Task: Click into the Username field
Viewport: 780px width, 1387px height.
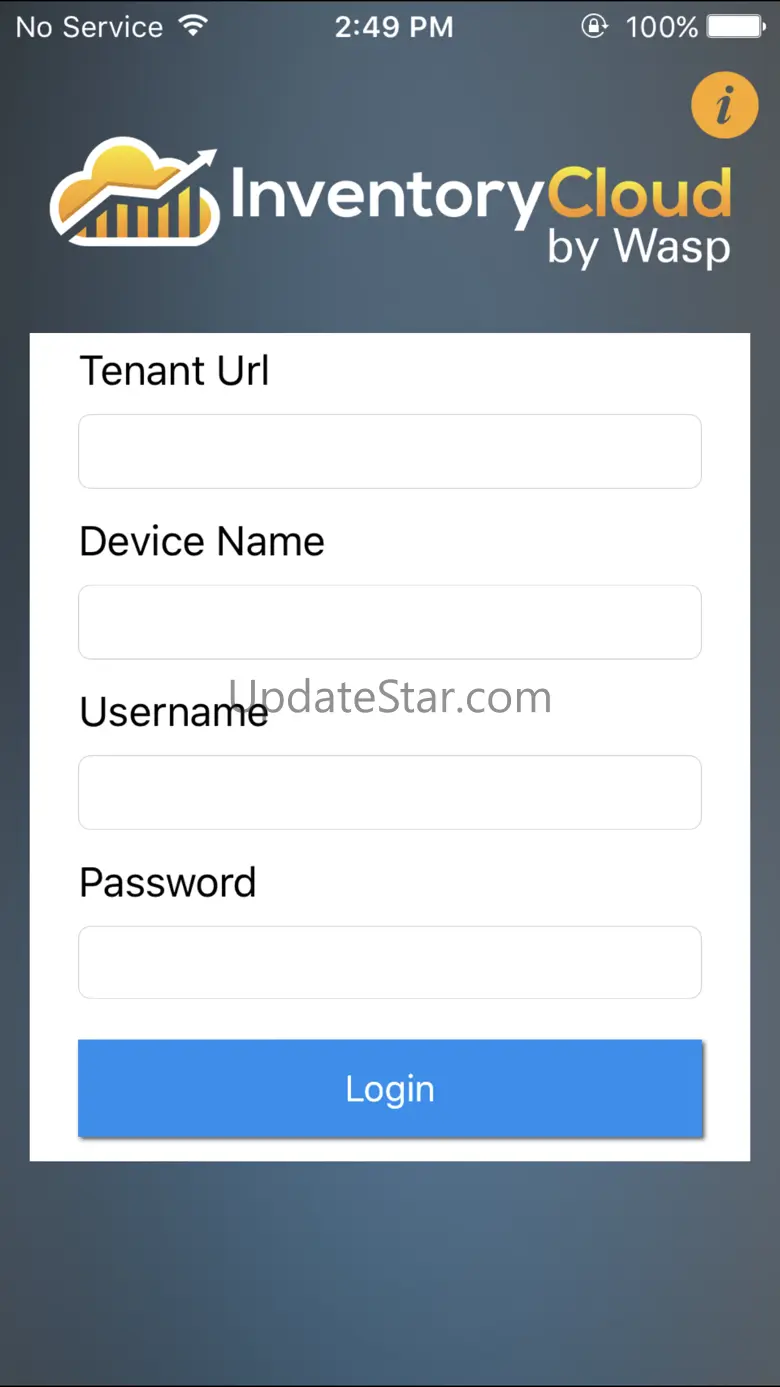Action: [x=390, y=792]
